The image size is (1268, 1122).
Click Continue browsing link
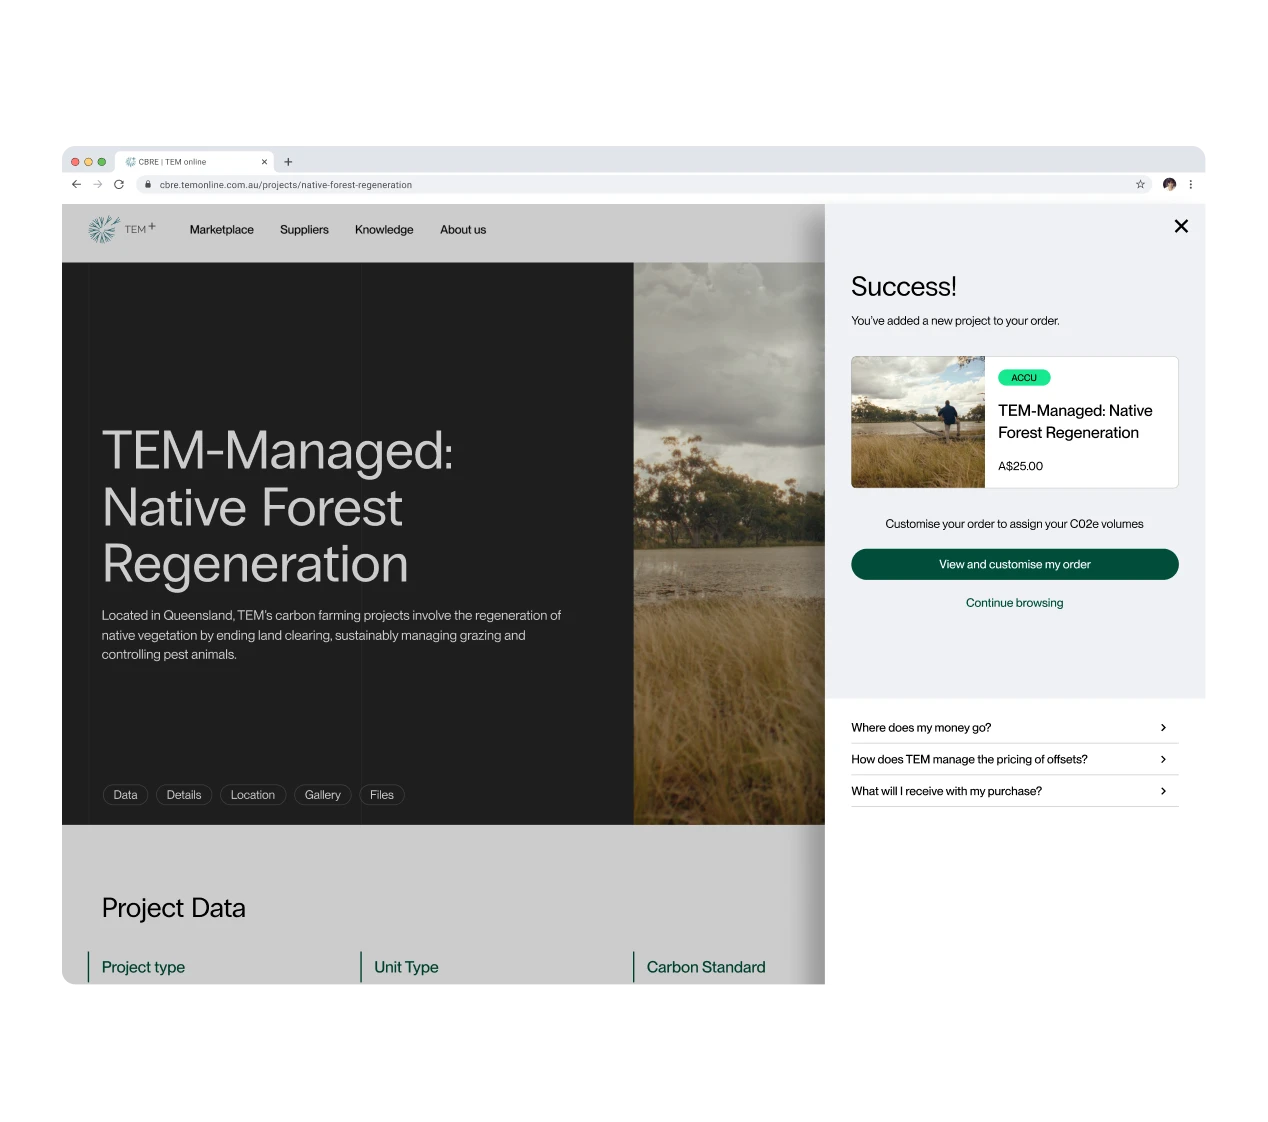coord(1015,603)
